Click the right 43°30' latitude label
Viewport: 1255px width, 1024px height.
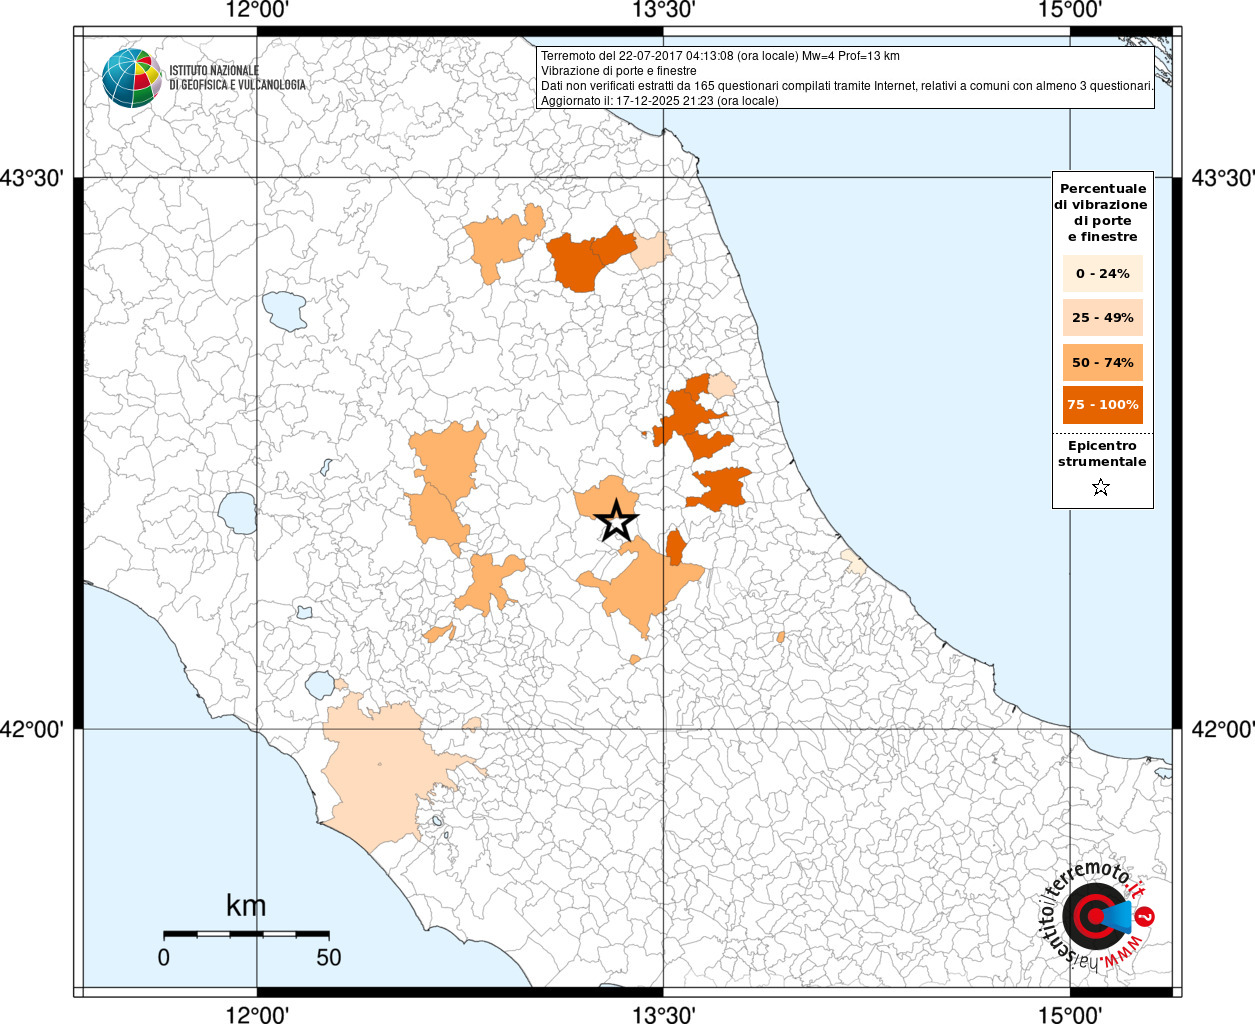point(1223,178)
